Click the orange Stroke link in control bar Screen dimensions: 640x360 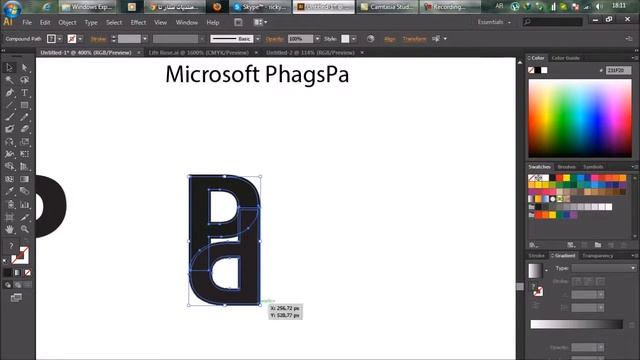pyautogui.click(x=98, y=39)
